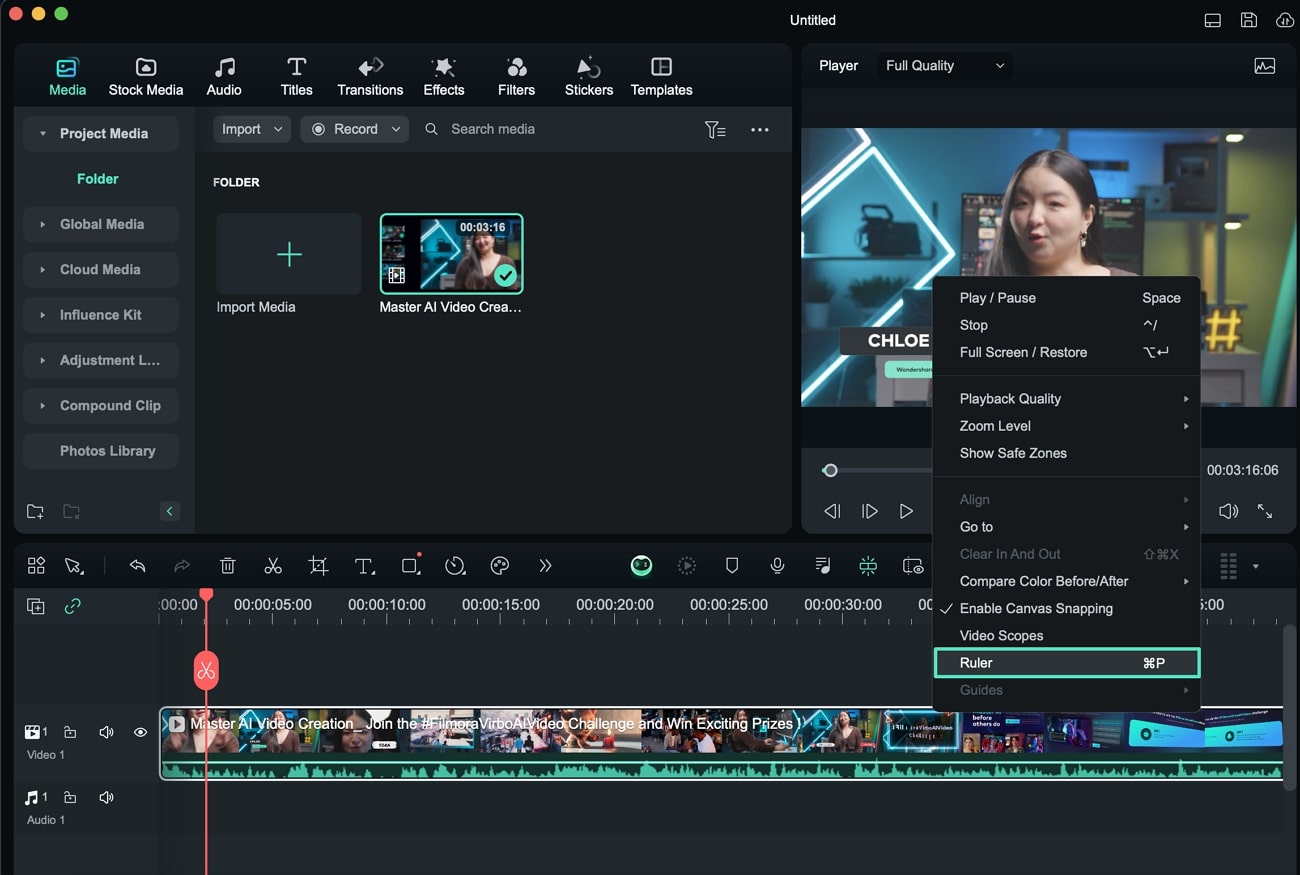Open the color palette tool
This screenshot has width=1300, height=875.
pyautogui.click(x=500, y=566)
